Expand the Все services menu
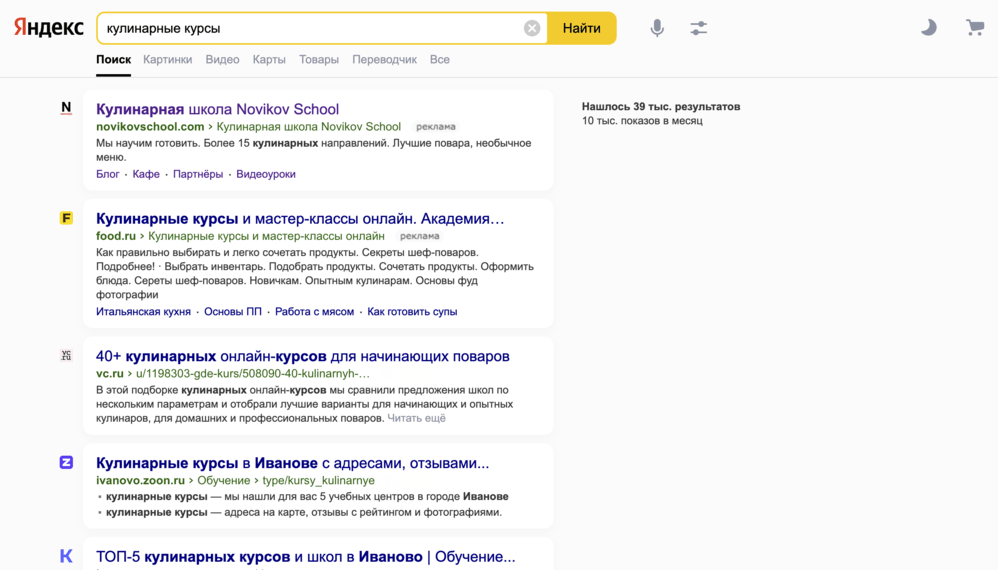Viewport: 998px width, 570px height. click(x=439, y=60)
